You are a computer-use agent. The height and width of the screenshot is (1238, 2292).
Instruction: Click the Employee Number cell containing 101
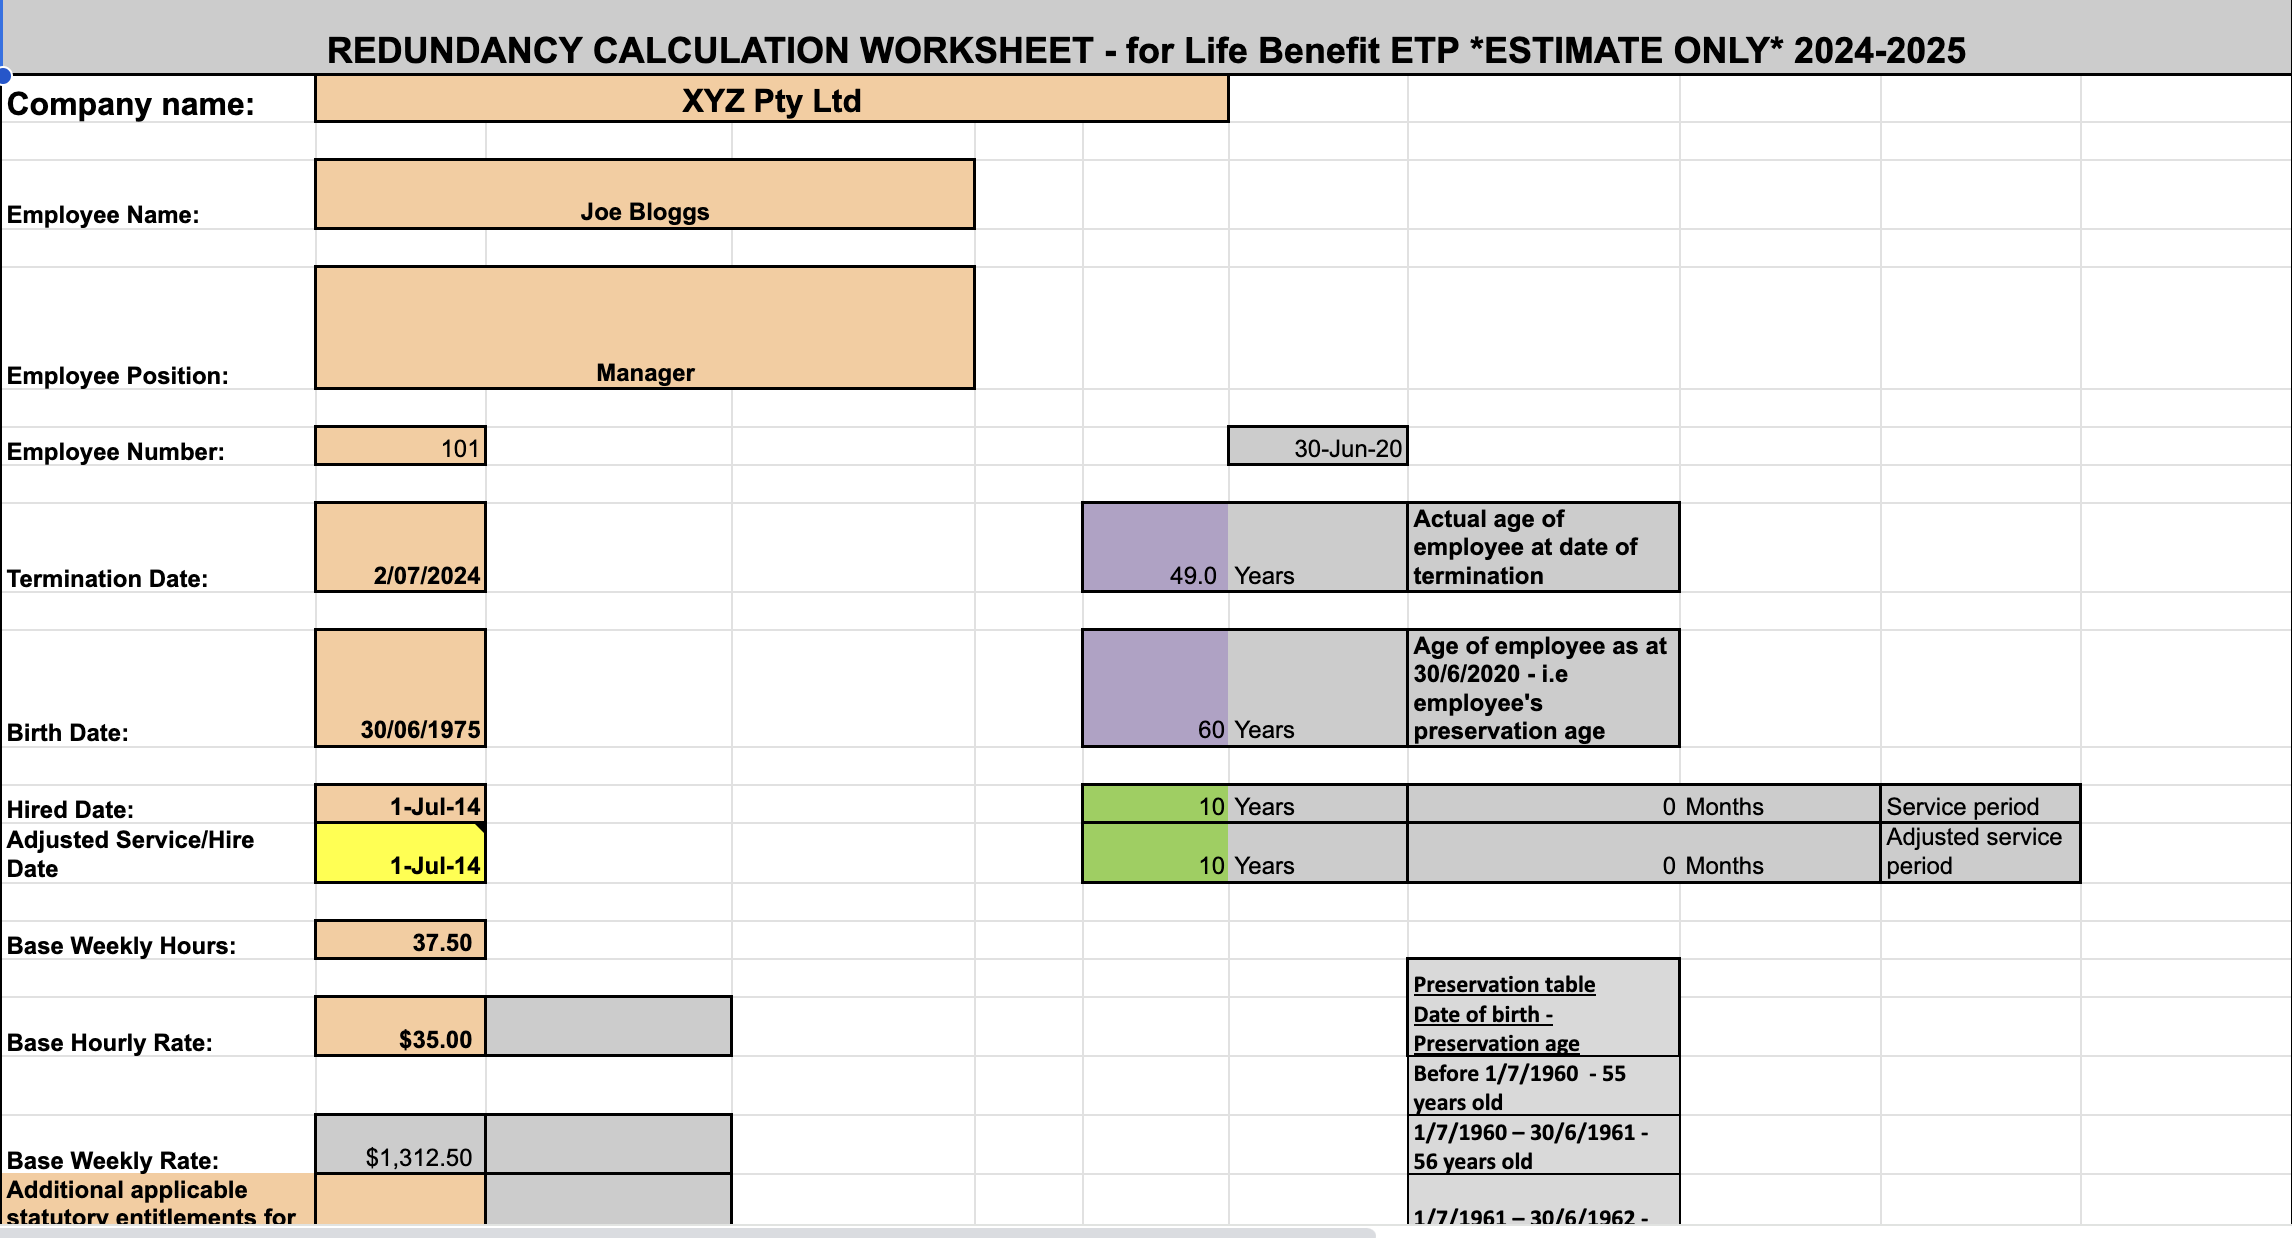400,447
